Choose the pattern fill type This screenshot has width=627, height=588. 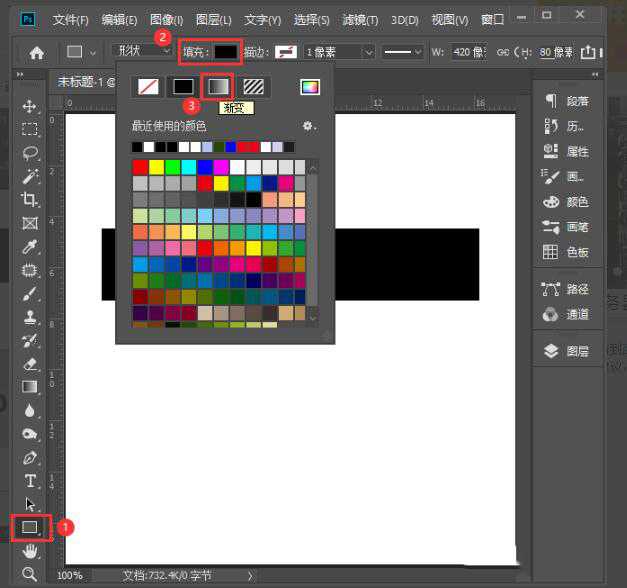click(255, 87)
